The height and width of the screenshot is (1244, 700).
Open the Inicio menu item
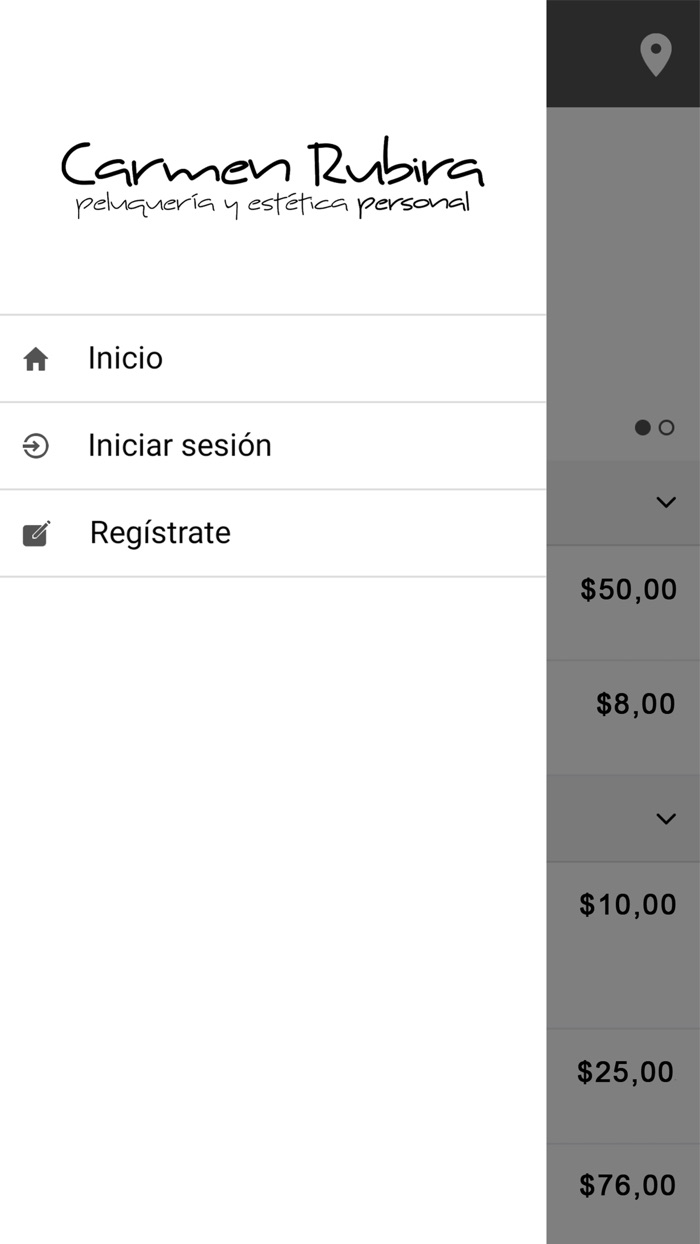(x=125, y=358)
